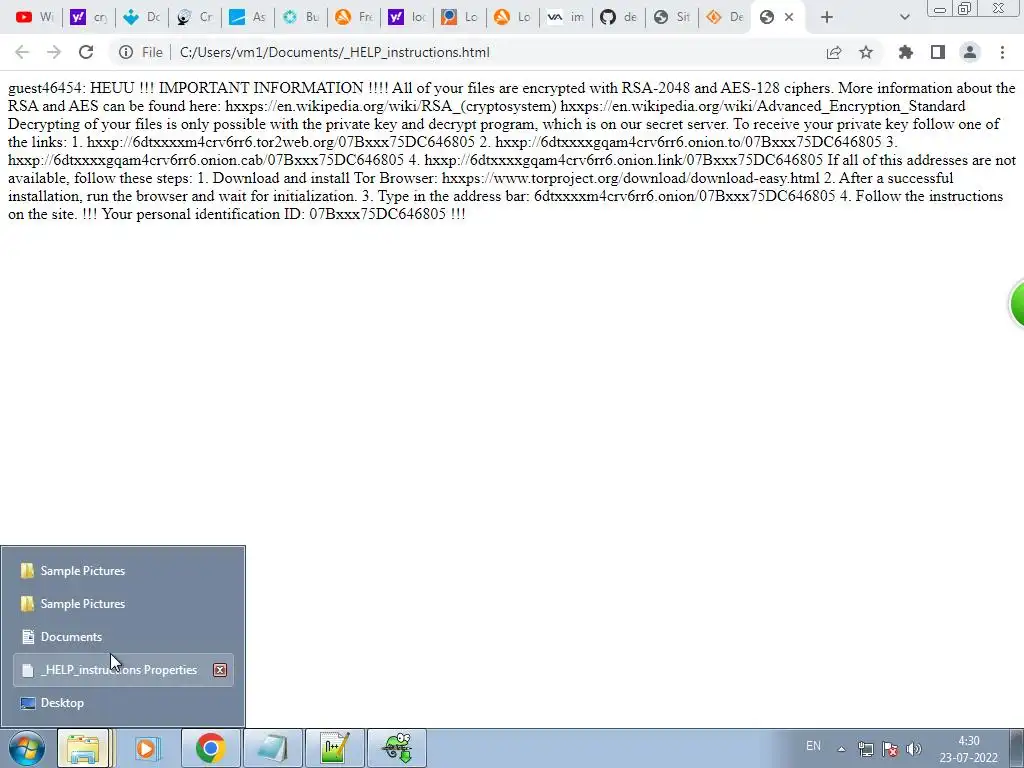The image size is (1024, 768).
Task: Open the Chrome extensions puzzle icon
Action: click(906, 52)
